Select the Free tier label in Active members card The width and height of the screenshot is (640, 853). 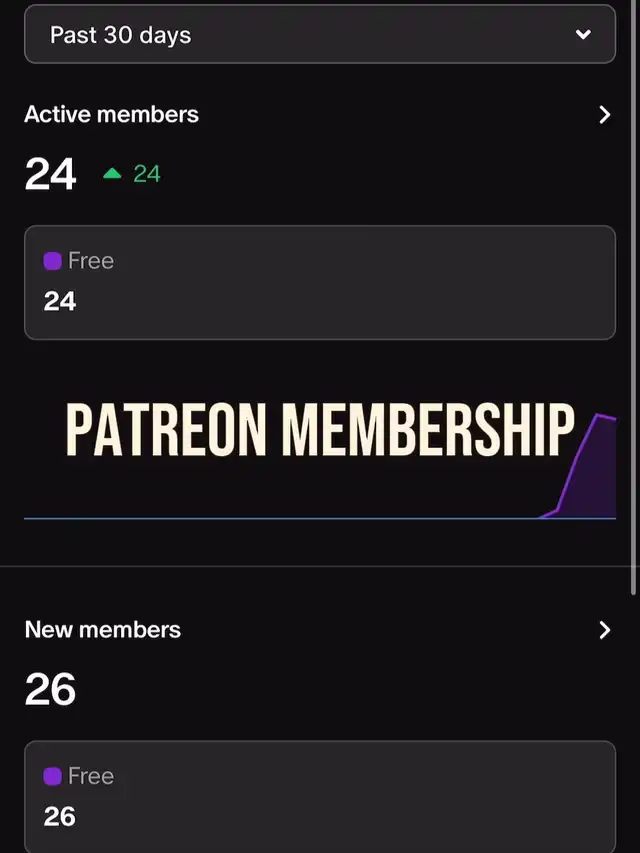(91, 261)
